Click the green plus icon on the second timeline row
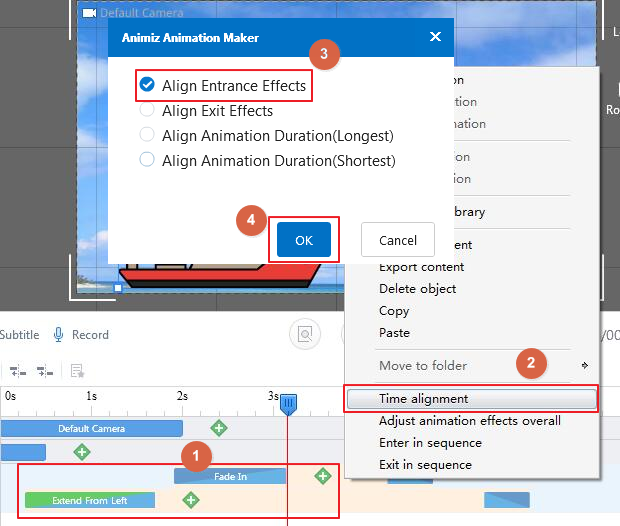Viewport: 620px width, 526px height. click(x=82, y=452)
